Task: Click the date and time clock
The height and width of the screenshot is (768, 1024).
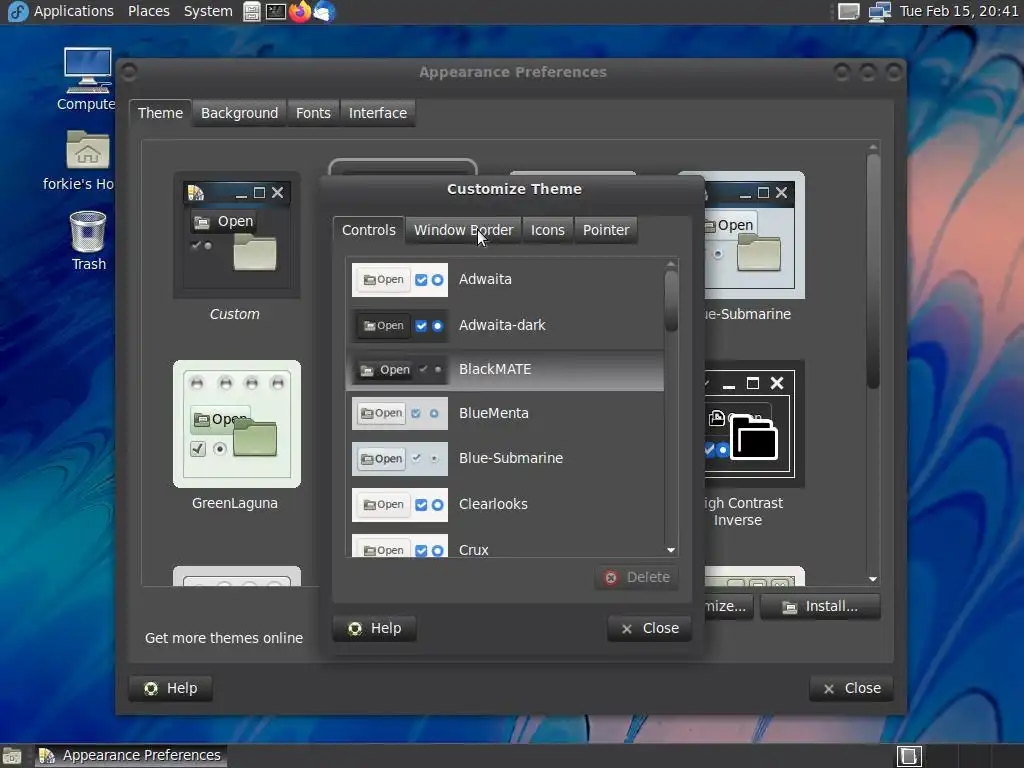Action: click(x=958, y=11)
